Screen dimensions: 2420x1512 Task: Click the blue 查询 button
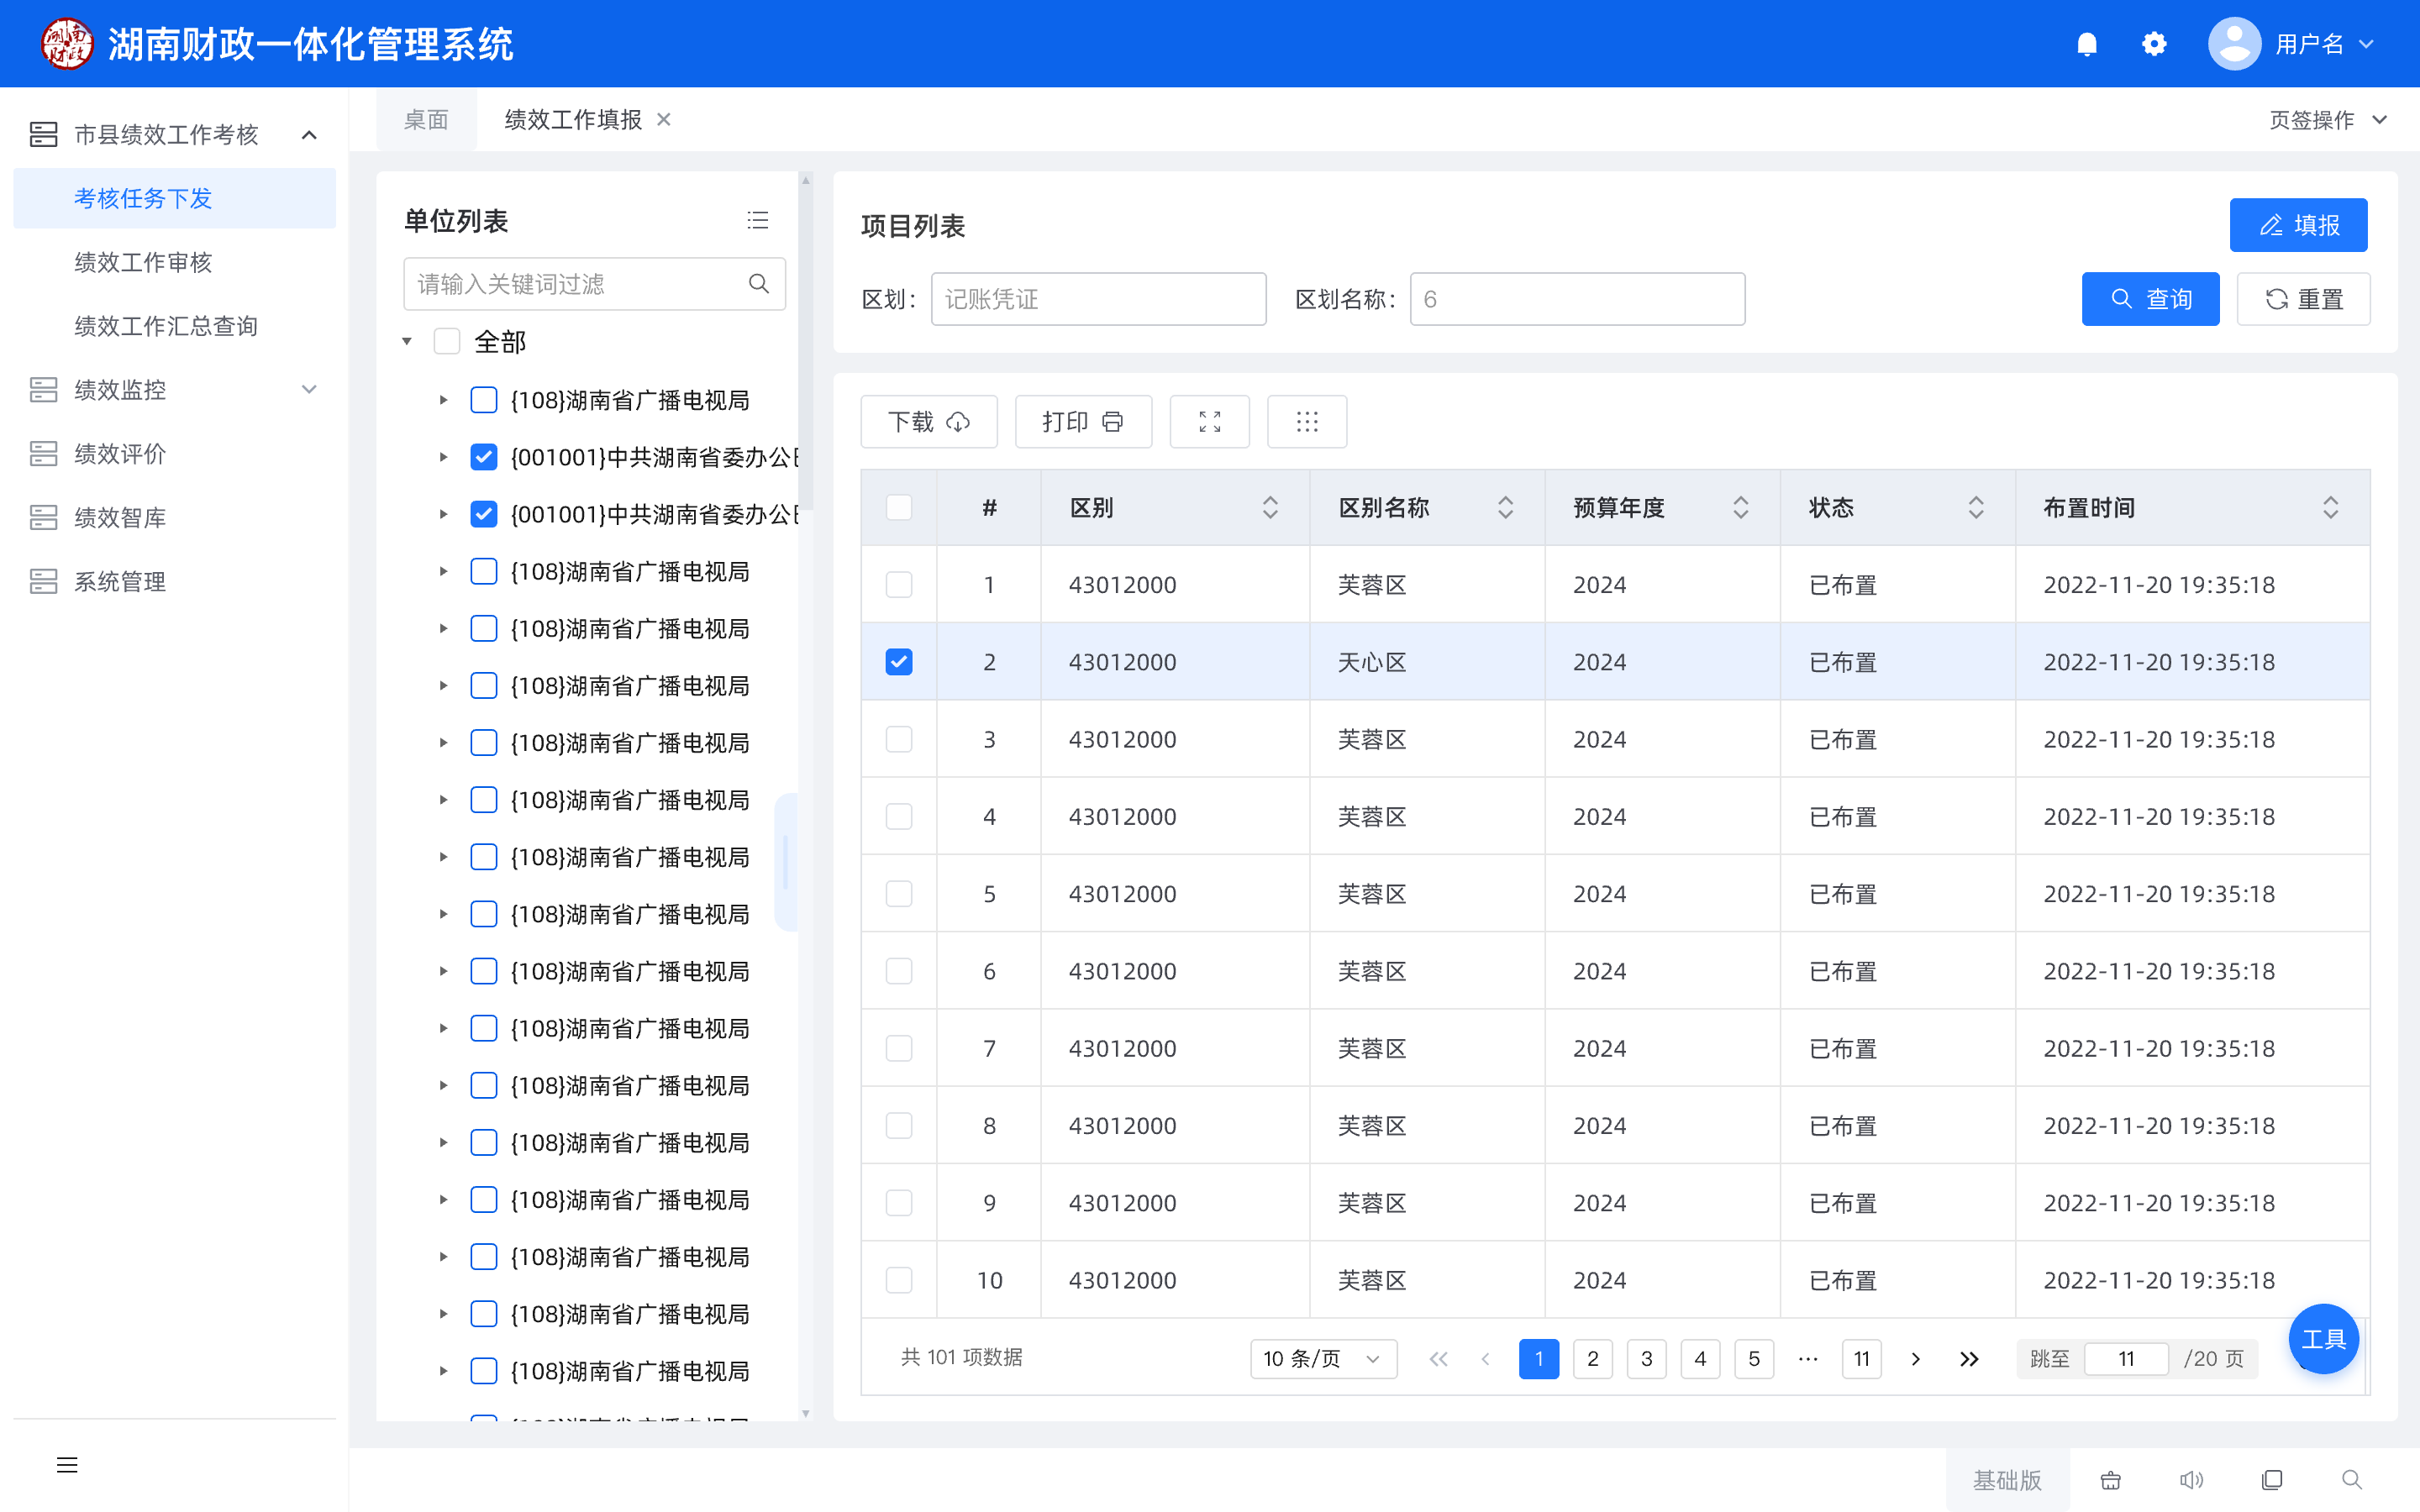[2150, 299]
